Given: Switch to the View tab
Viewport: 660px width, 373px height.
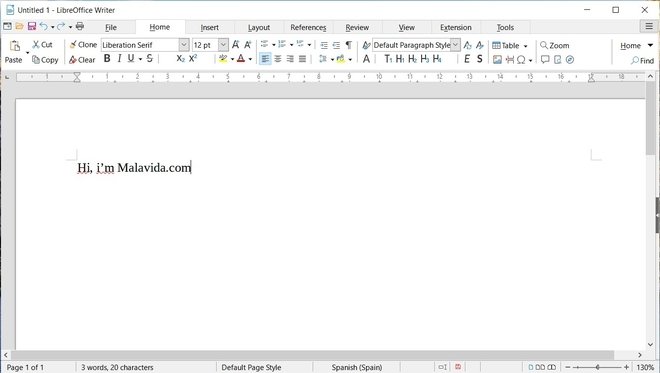Looking at the screenshot, I should (x=406, y=27).
